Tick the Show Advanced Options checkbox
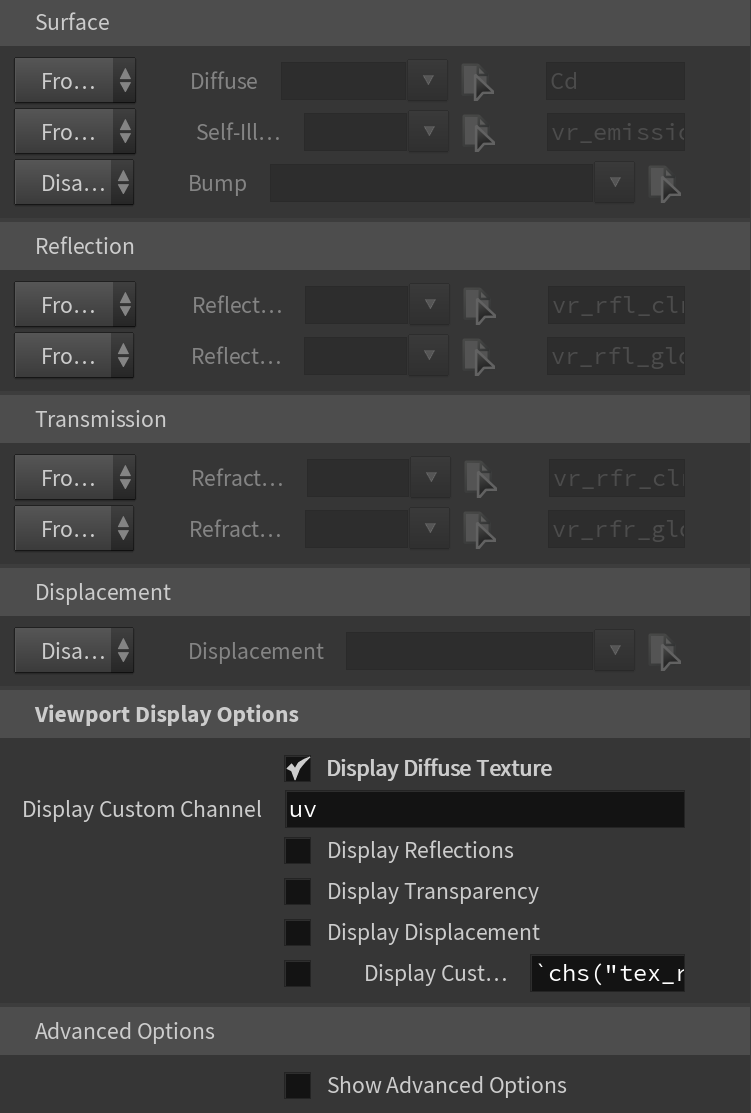Image resolution: width=751 pixels, height=1113 pixels. [297, 1085]
